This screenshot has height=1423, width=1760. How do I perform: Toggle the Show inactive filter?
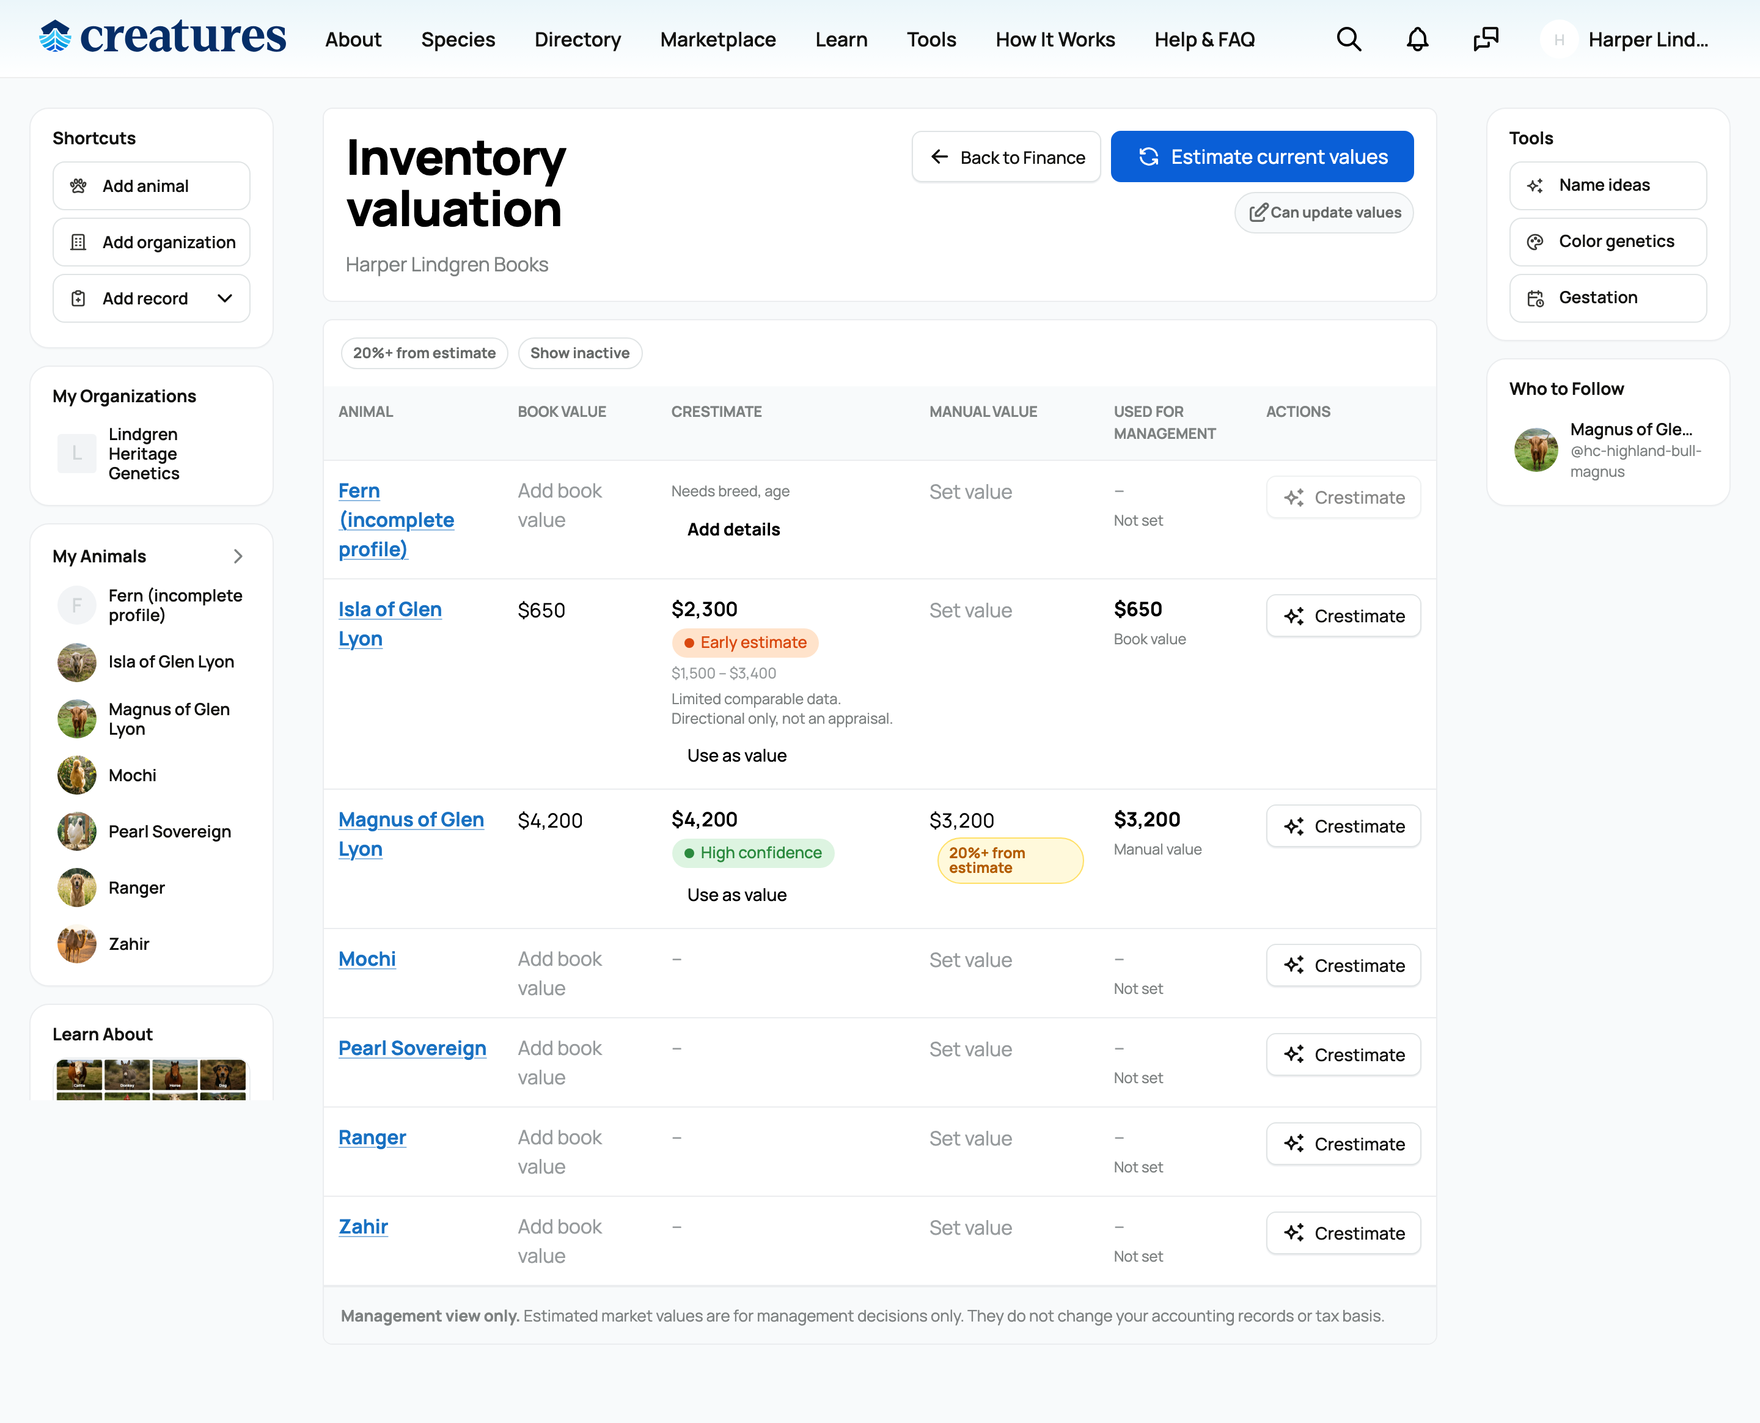click(580, 353)
